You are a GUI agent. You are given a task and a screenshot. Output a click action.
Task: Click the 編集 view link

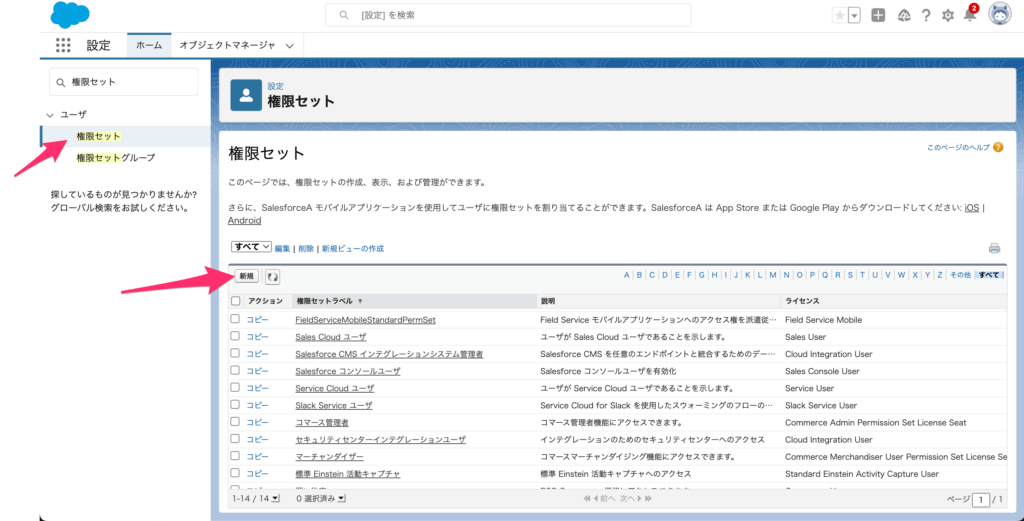[282, 248]
